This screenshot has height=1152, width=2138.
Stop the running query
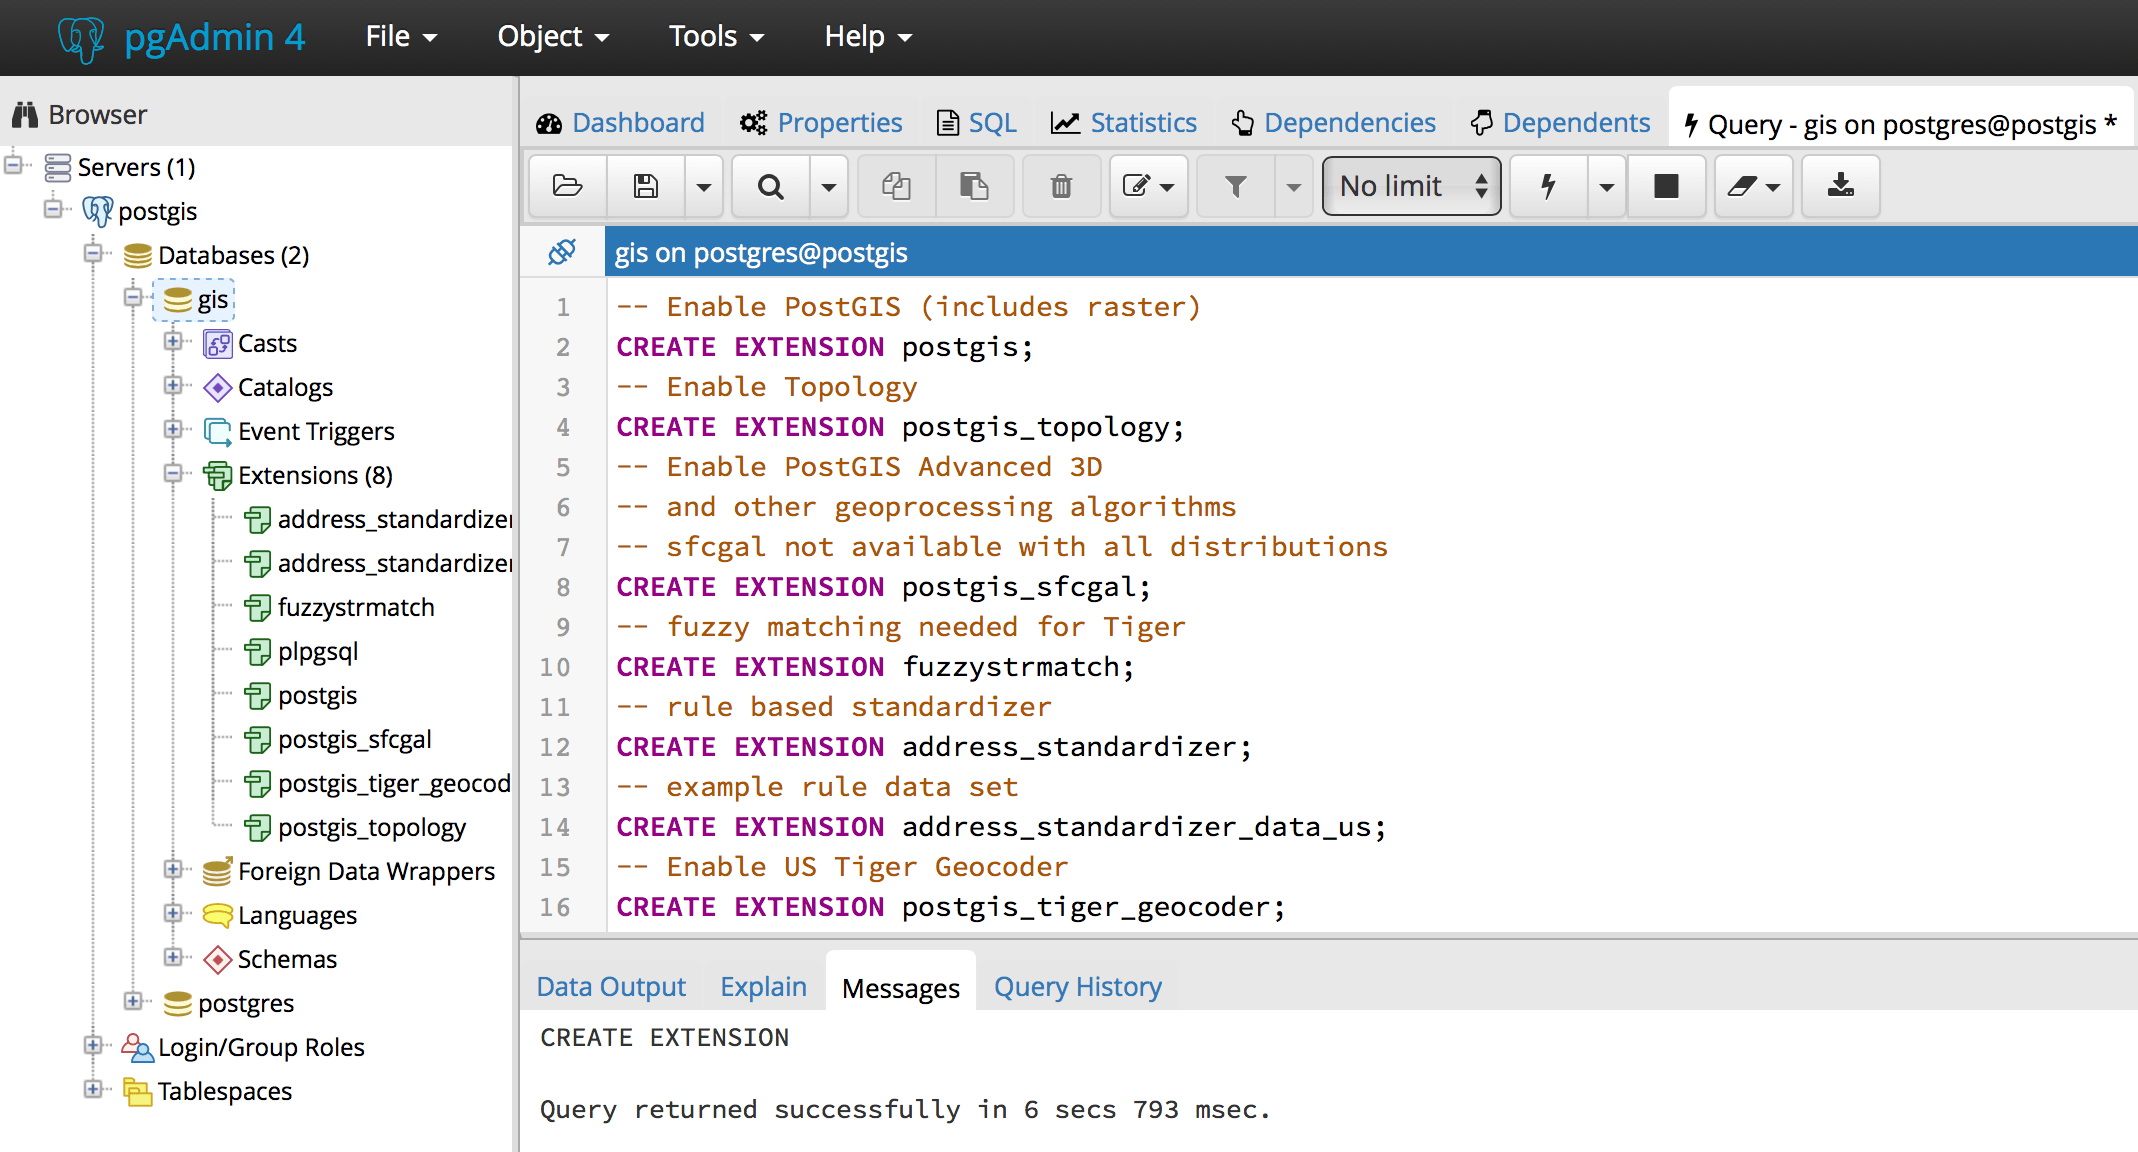[1665, 186]
